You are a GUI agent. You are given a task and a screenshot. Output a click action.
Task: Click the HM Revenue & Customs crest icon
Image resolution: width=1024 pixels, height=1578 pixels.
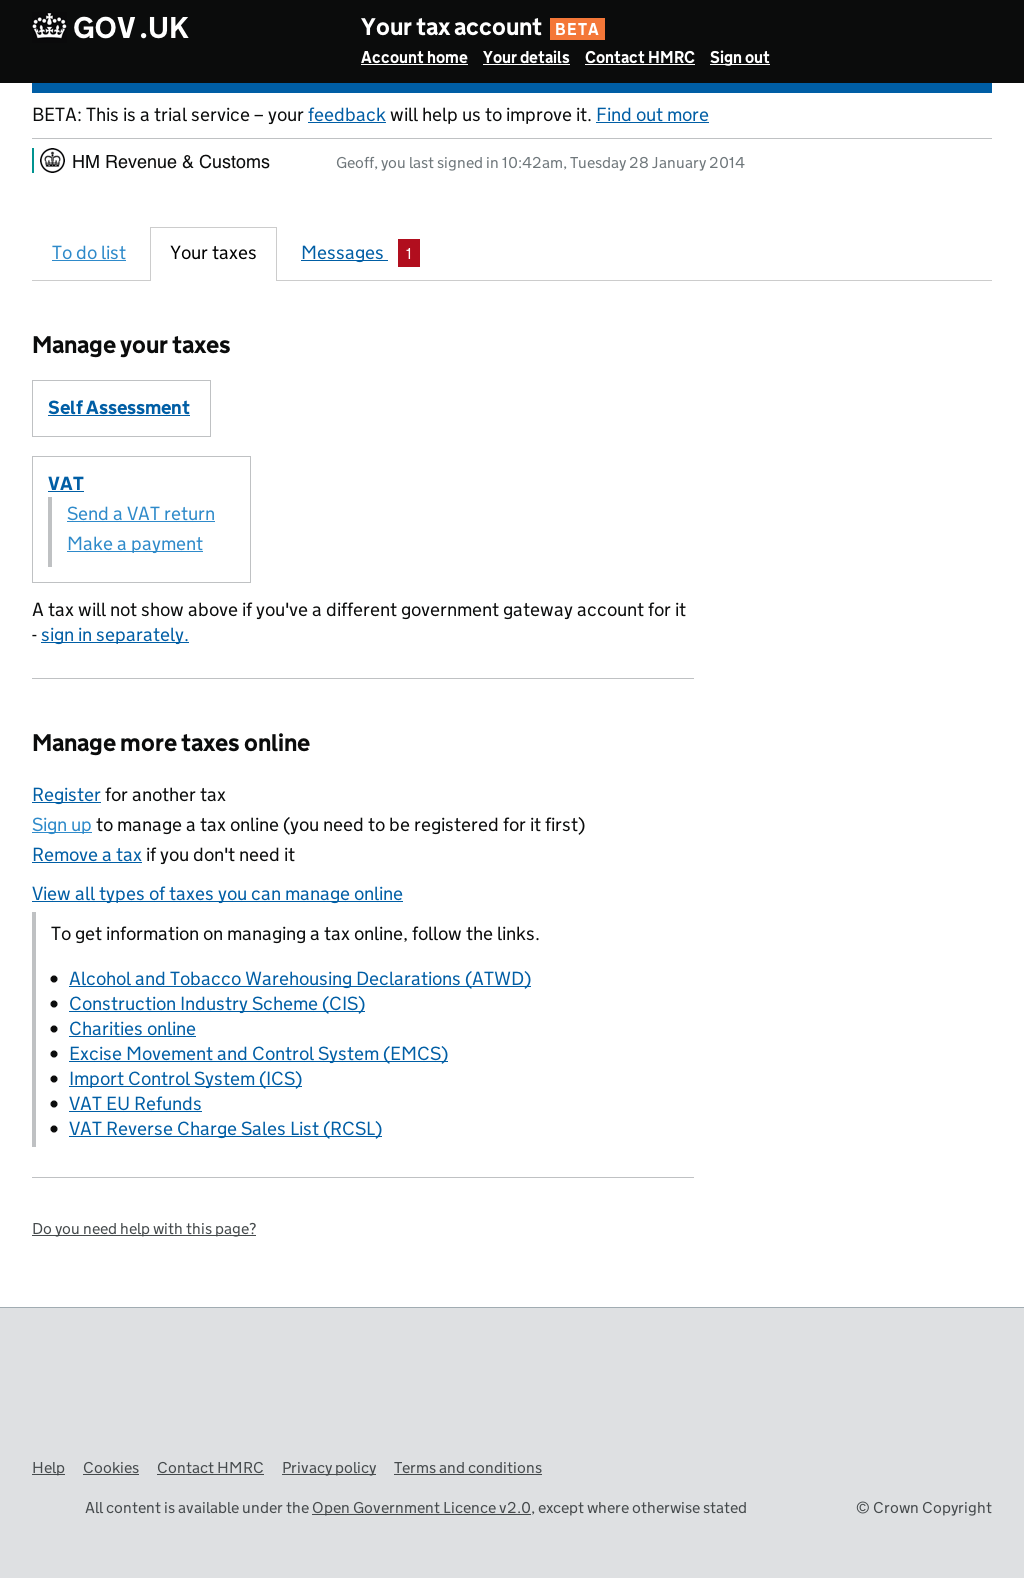pos(53,161)
